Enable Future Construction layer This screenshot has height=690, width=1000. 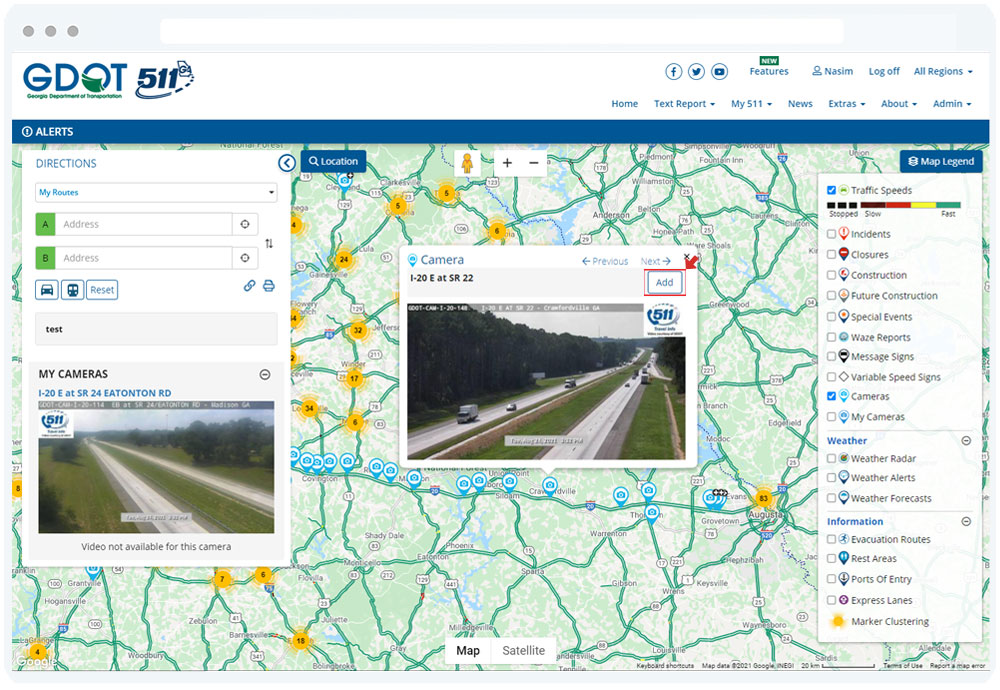tap(832, 296)
